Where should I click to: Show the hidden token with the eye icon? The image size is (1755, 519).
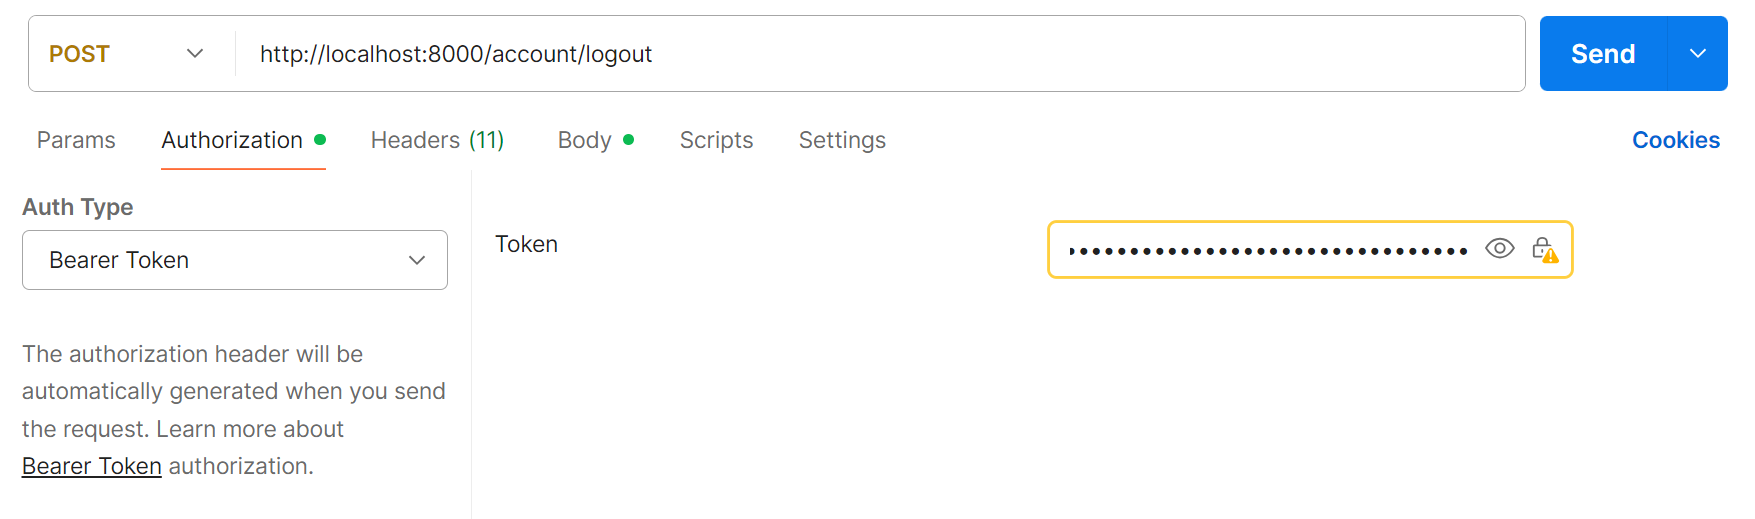(x=1499, y=249)
